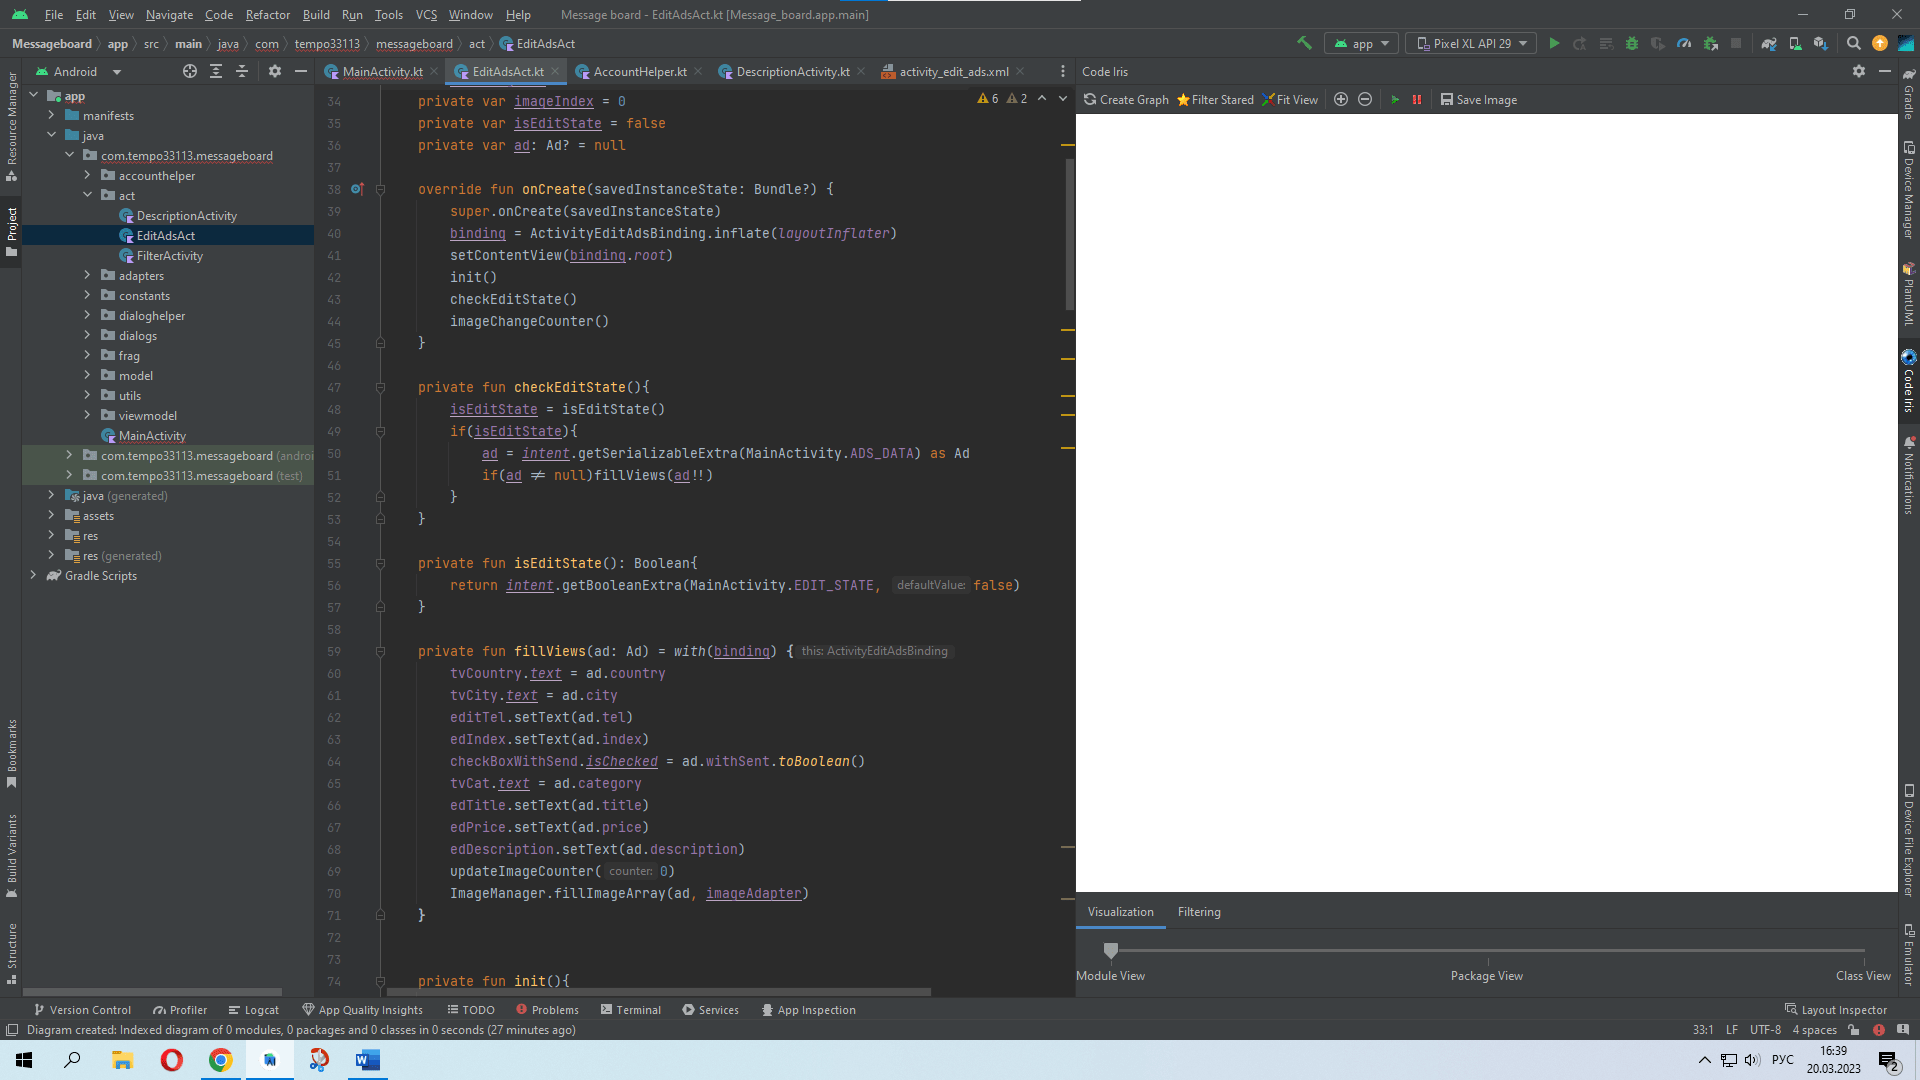Screen dimensions: 1920x1080
Task: Collapse the MainActivity.kt editor tab's fold at line 38
Action: tap(381, 189)
